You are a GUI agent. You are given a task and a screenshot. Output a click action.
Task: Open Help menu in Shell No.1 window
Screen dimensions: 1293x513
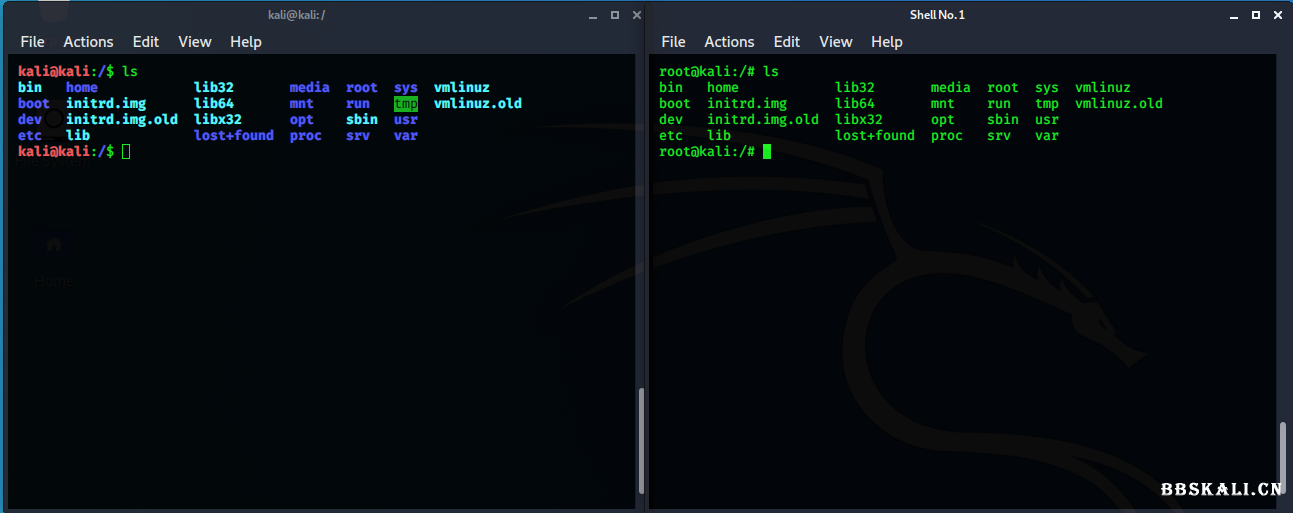[887, 41]
